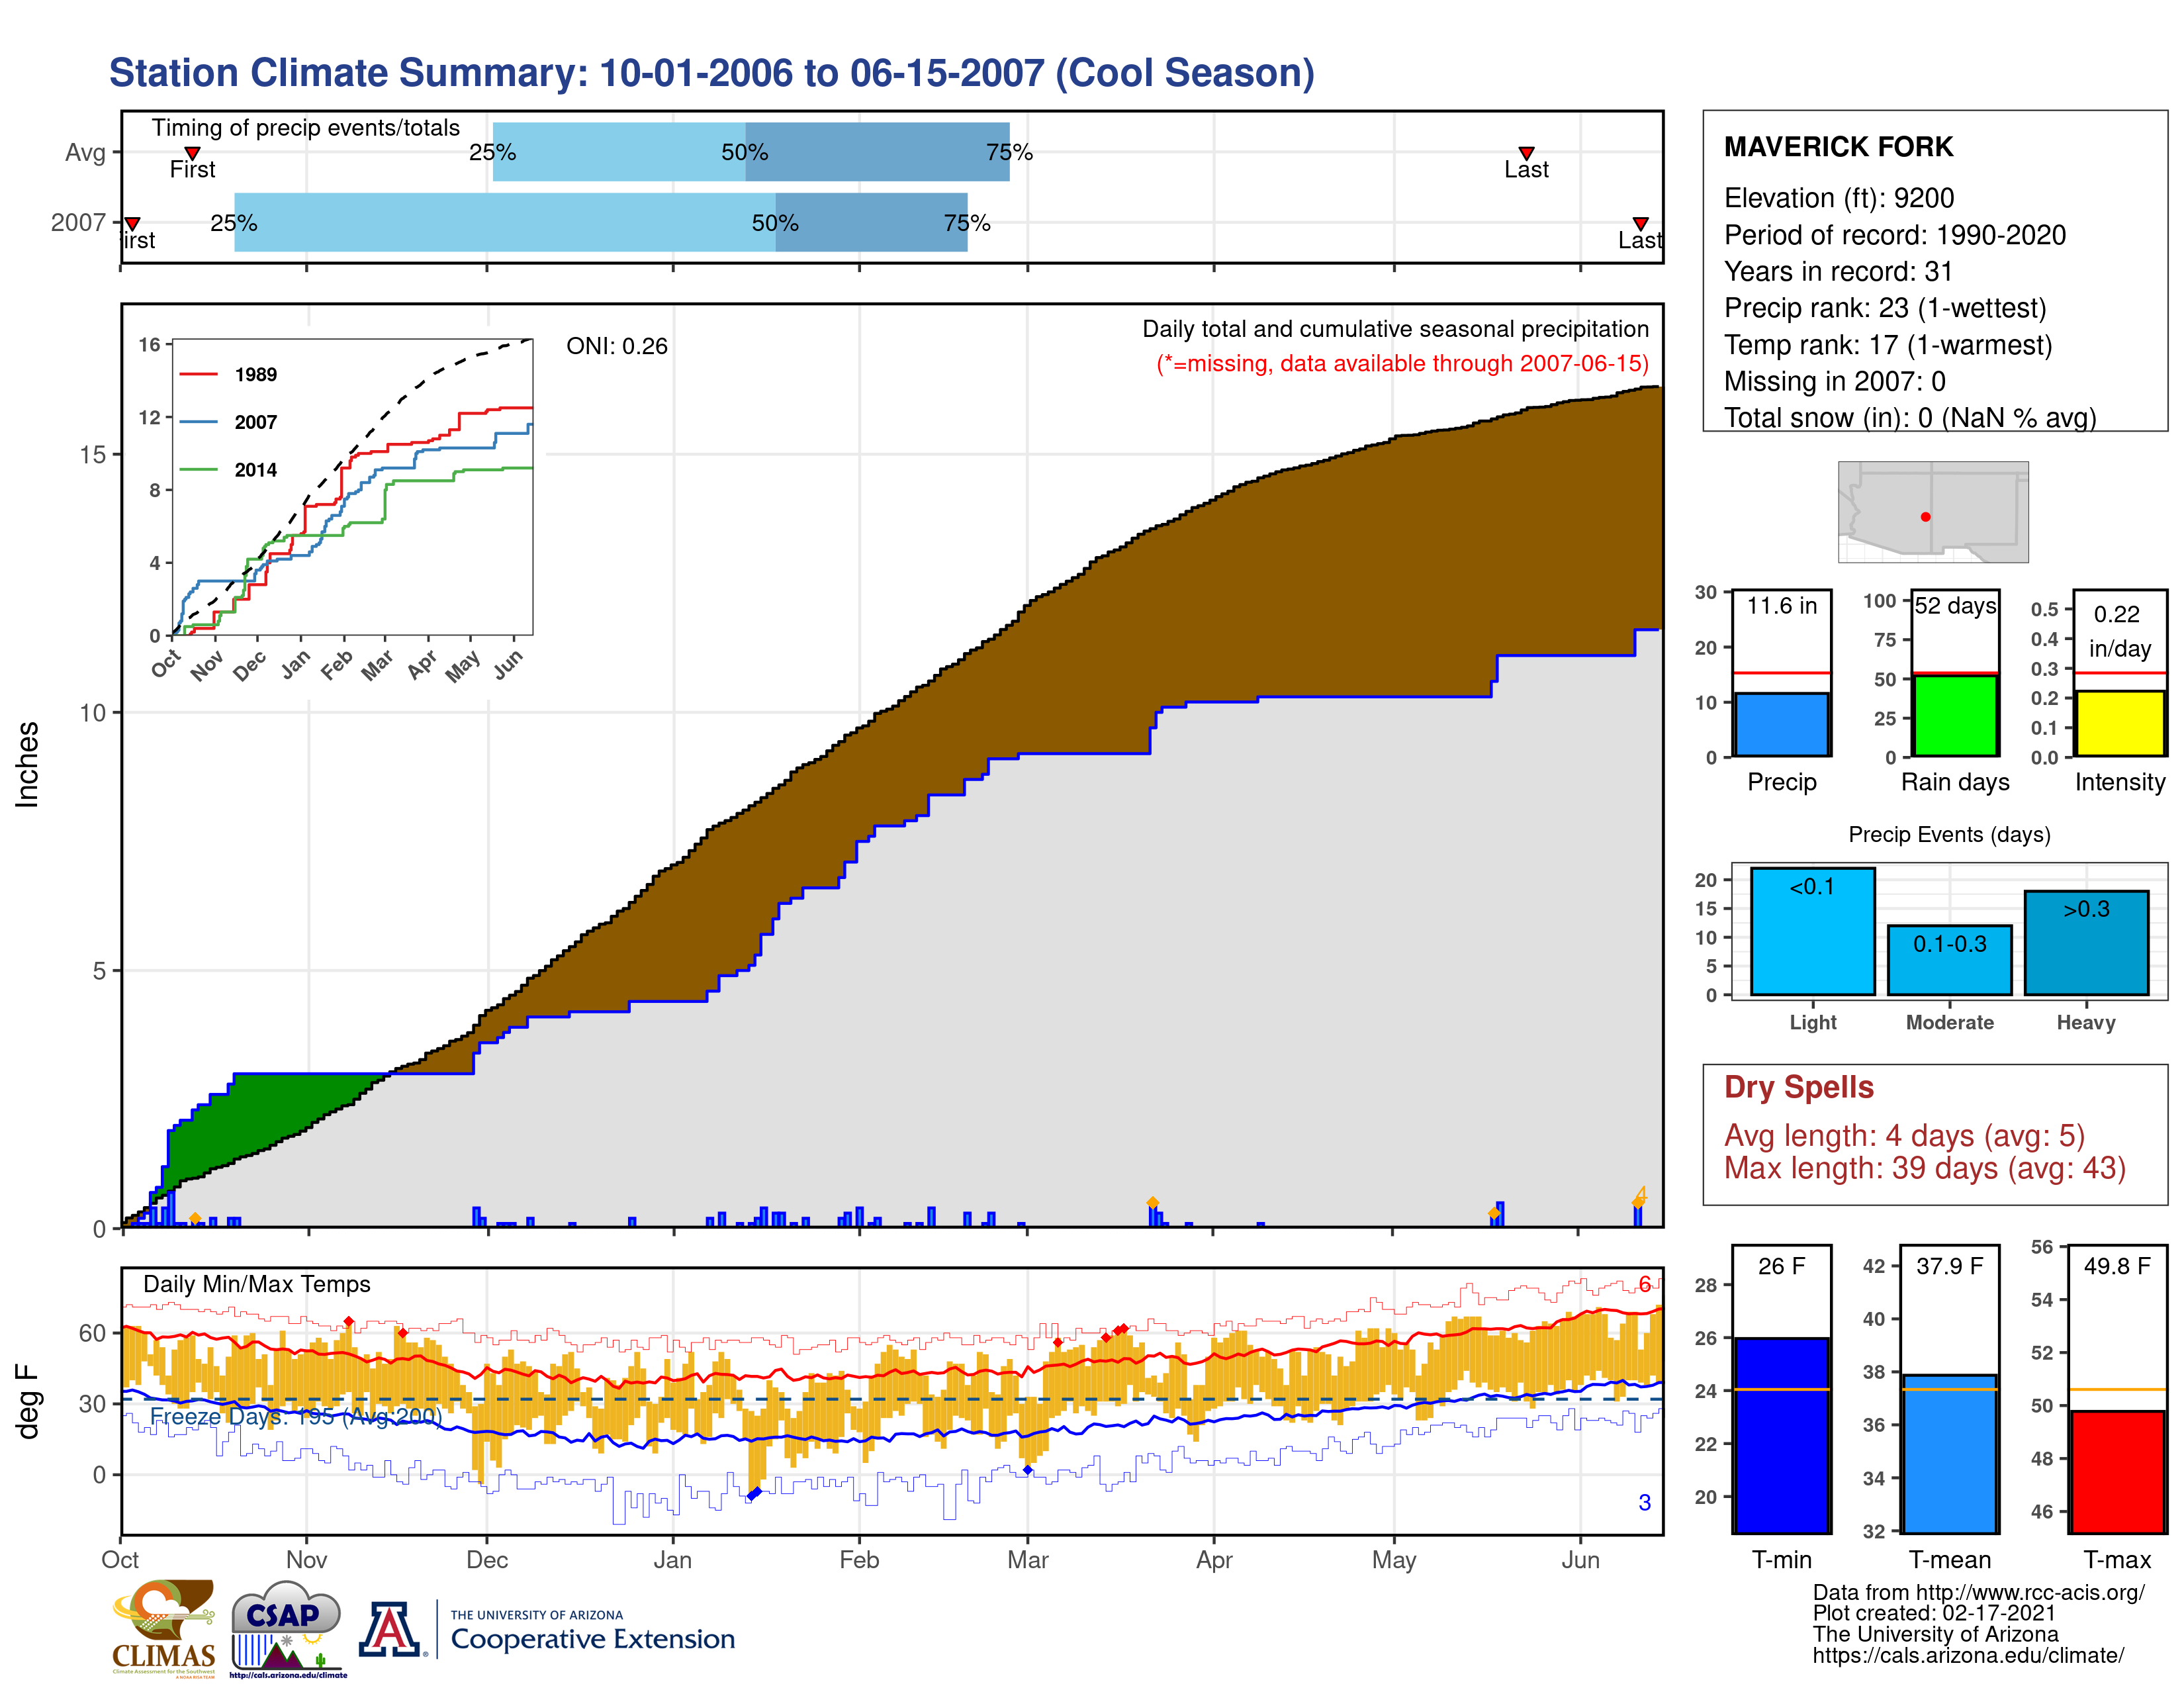
Task: Click 'Avg length: 4 days (avg: 5)'
Action: click(1904, 1136)
